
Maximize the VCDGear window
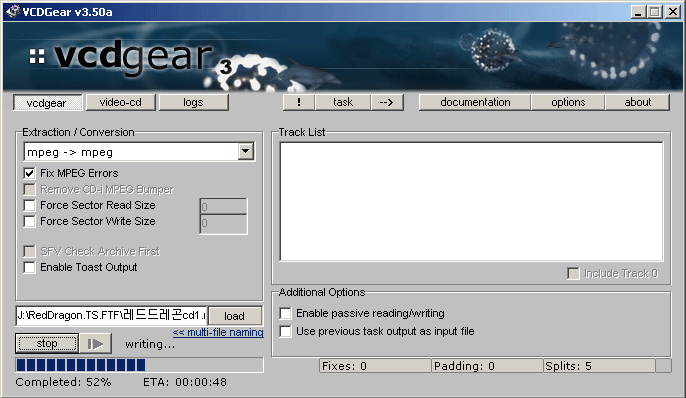point(655,11)
